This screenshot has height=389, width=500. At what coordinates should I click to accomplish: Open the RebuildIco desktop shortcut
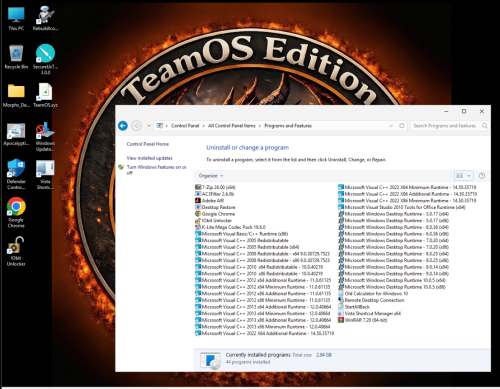coord(45,19)
